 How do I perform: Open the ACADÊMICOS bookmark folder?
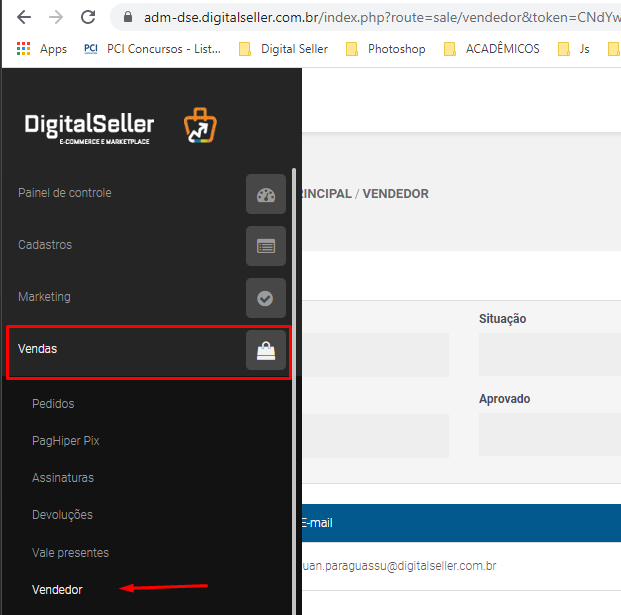click(x=491, y=49)
